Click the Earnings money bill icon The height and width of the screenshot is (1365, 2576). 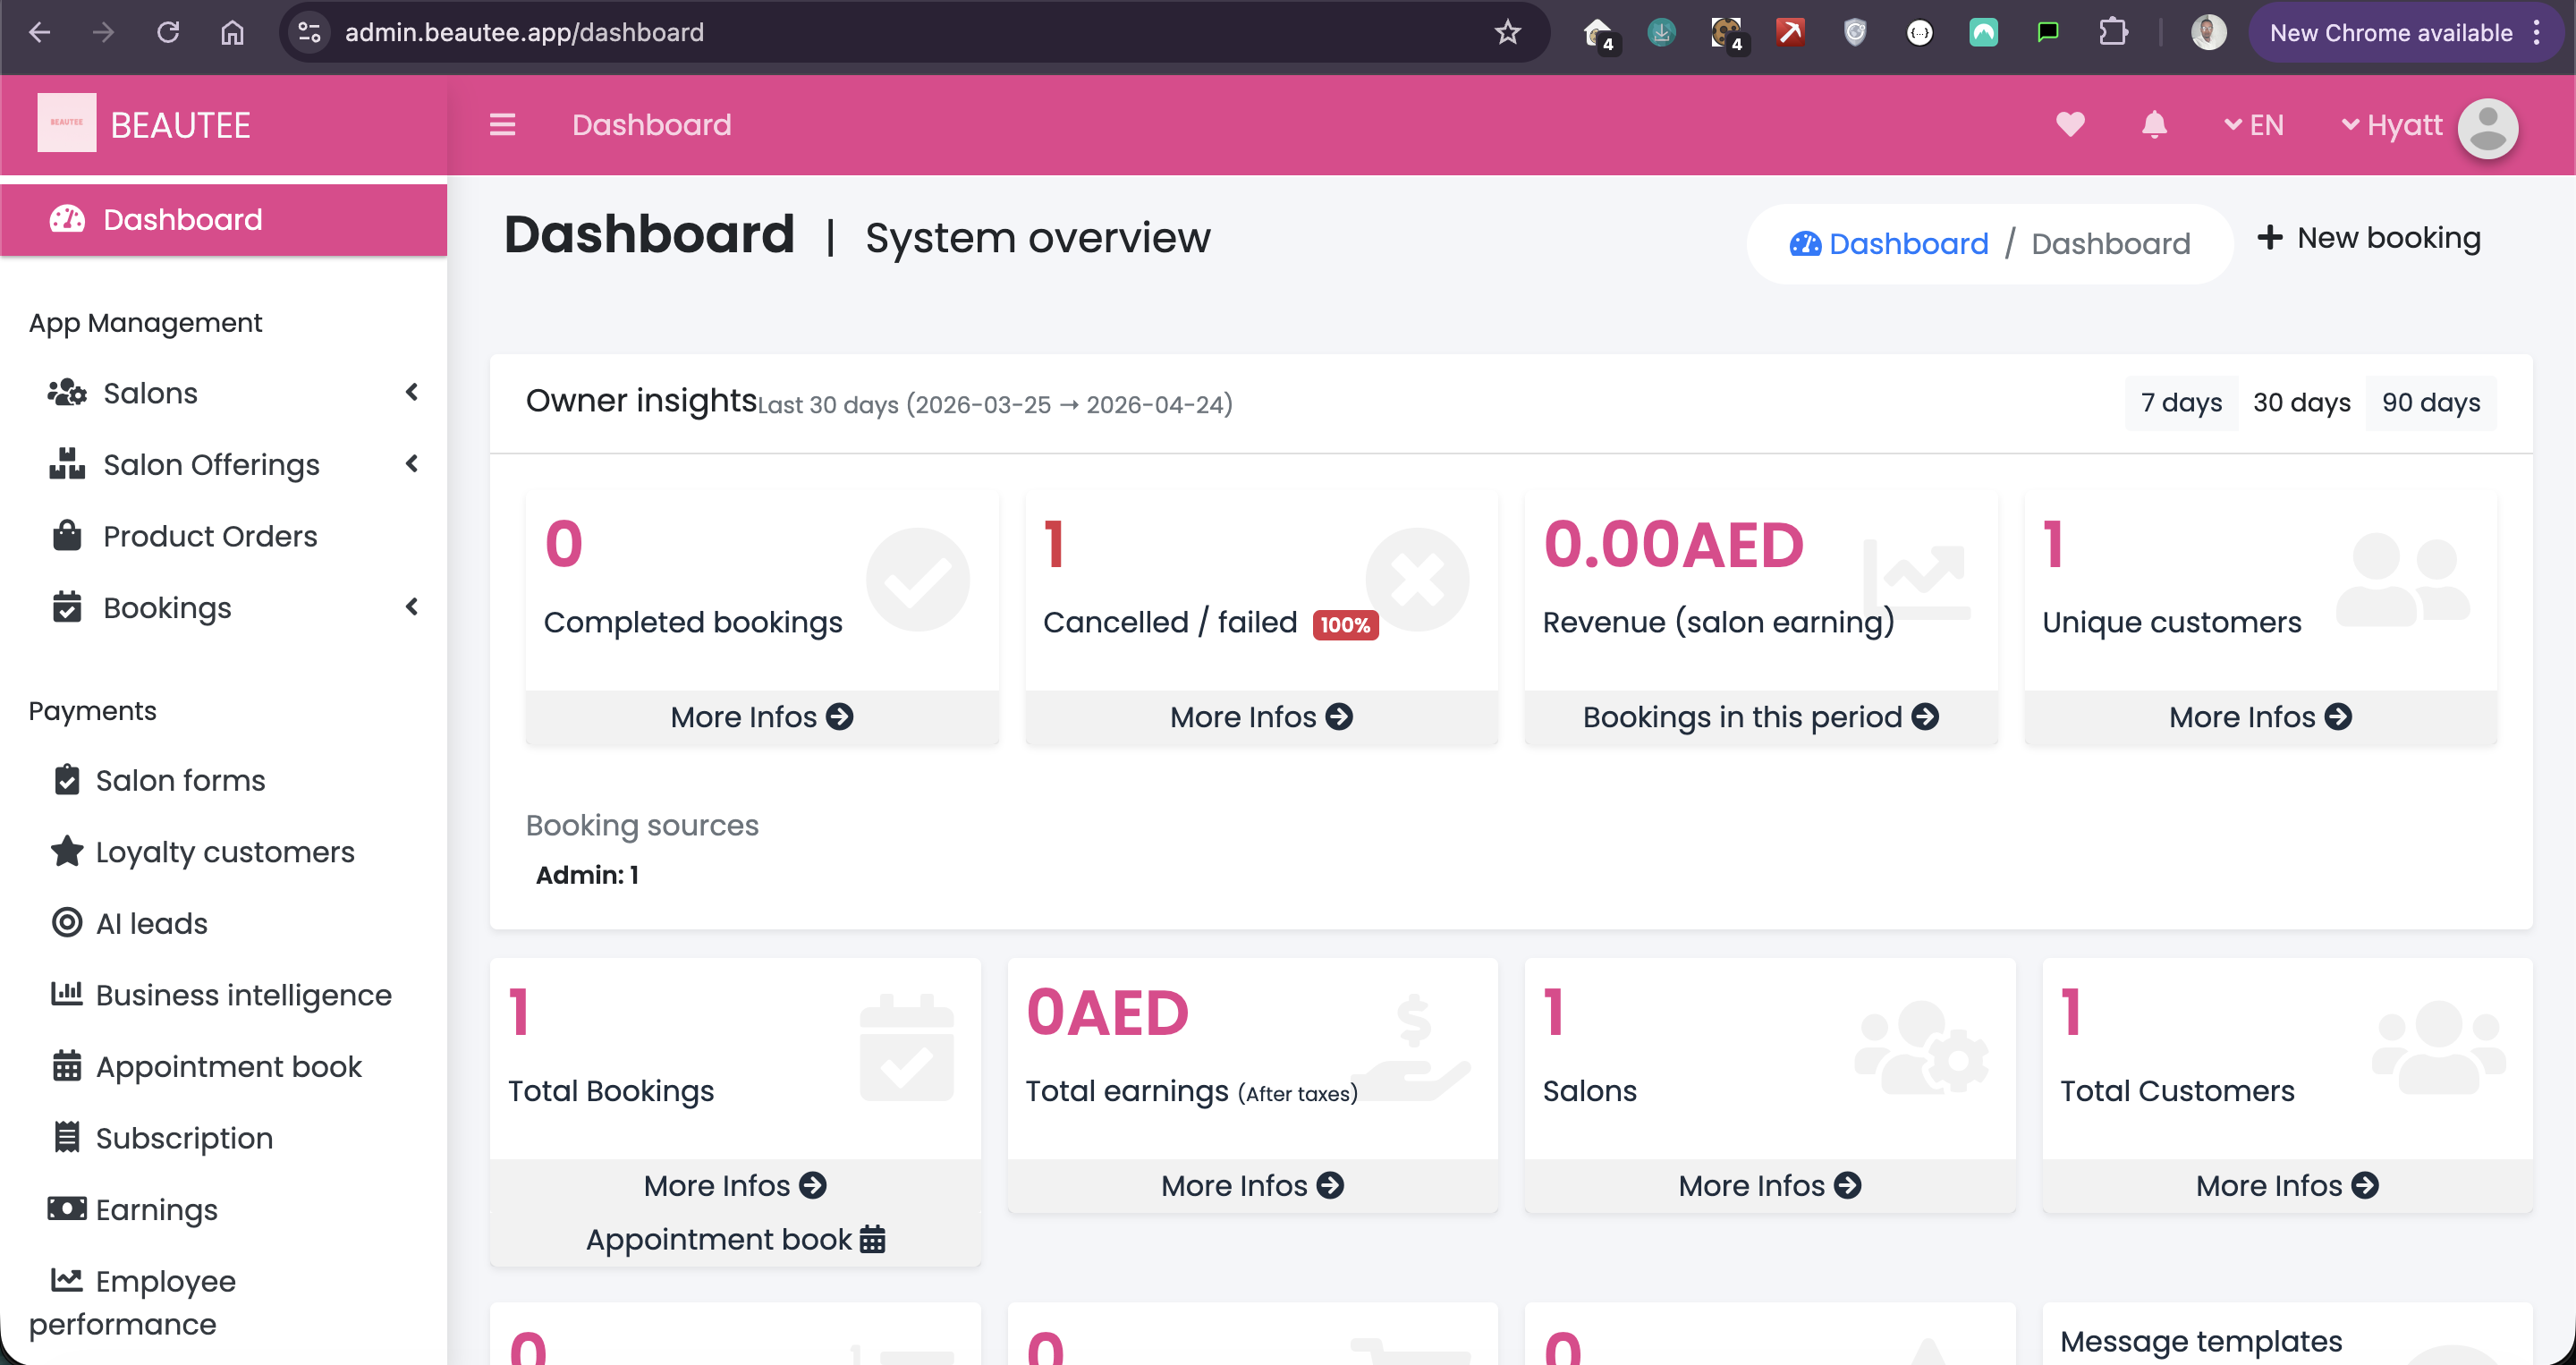click(x=67, y=1208)
